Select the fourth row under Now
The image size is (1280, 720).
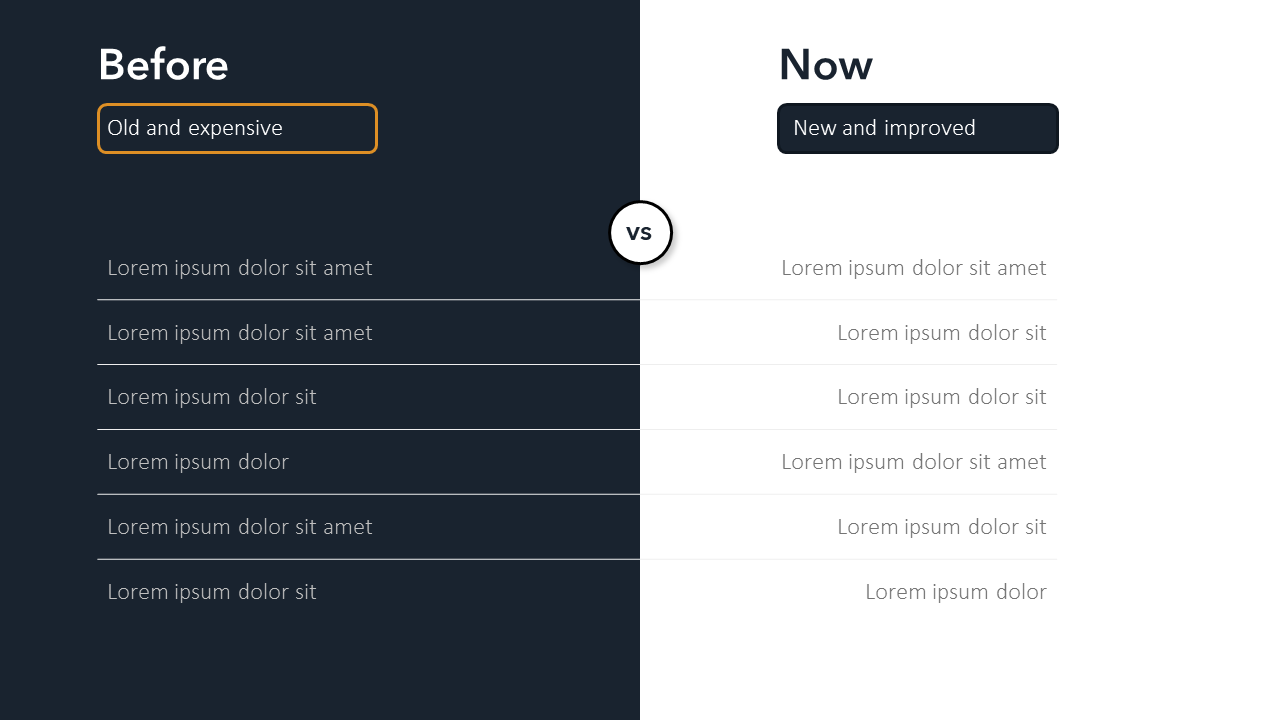click(913, 462)
